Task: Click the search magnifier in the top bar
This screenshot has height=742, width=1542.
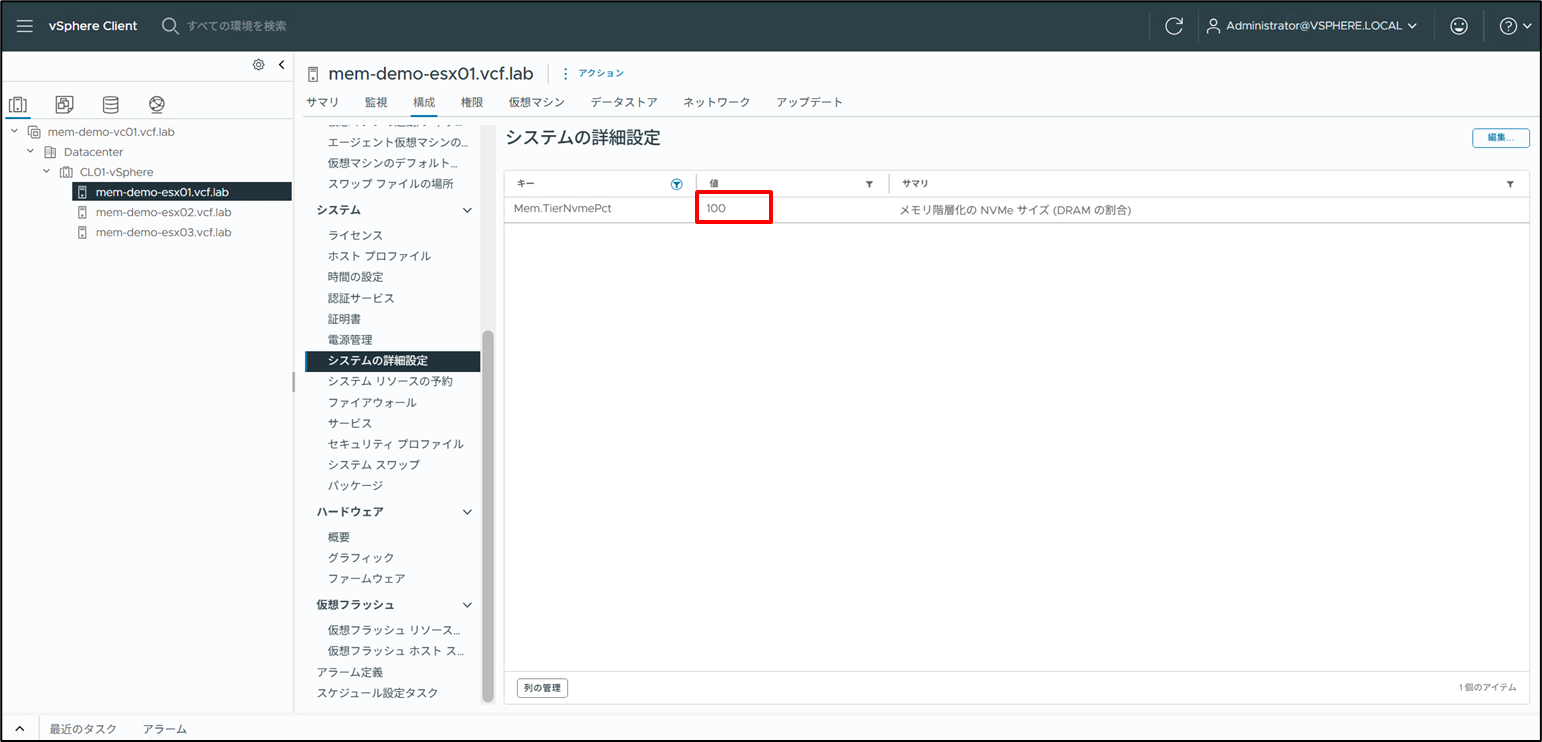Action: coord(170,25)
